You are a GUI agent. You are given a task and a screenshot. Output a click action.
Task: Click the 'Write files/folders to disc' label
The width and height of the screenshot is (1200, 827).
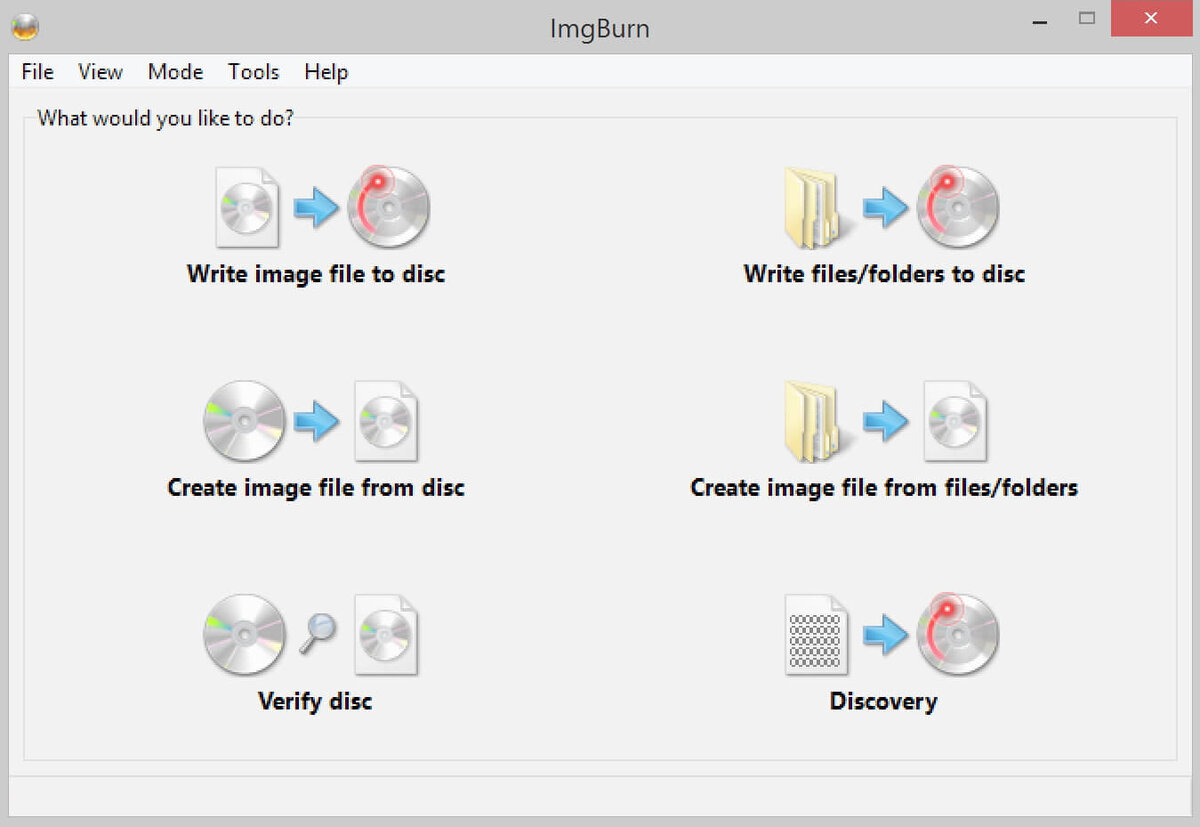[x=885, y=274]
